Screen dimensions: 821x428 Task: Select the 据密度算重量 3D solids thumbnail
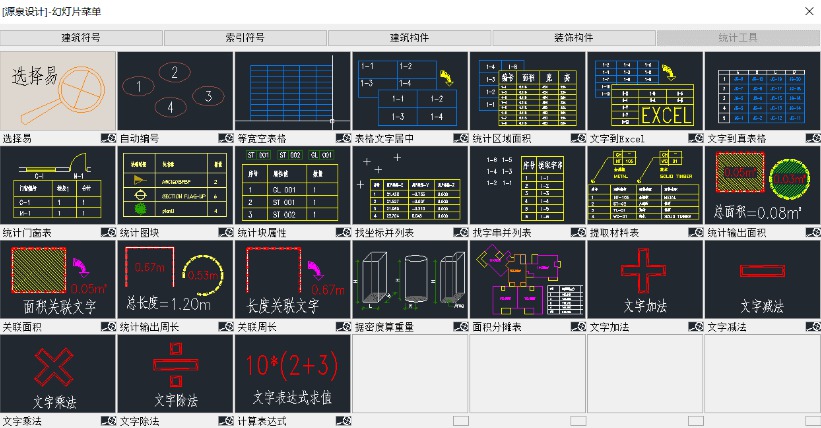coord(410,280)
